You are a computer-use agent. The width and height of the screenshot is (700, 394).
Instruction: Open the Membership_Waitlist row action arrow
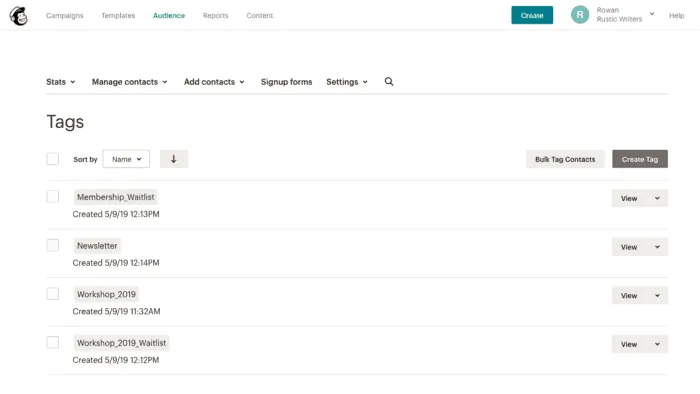click(x=657, y=198)
